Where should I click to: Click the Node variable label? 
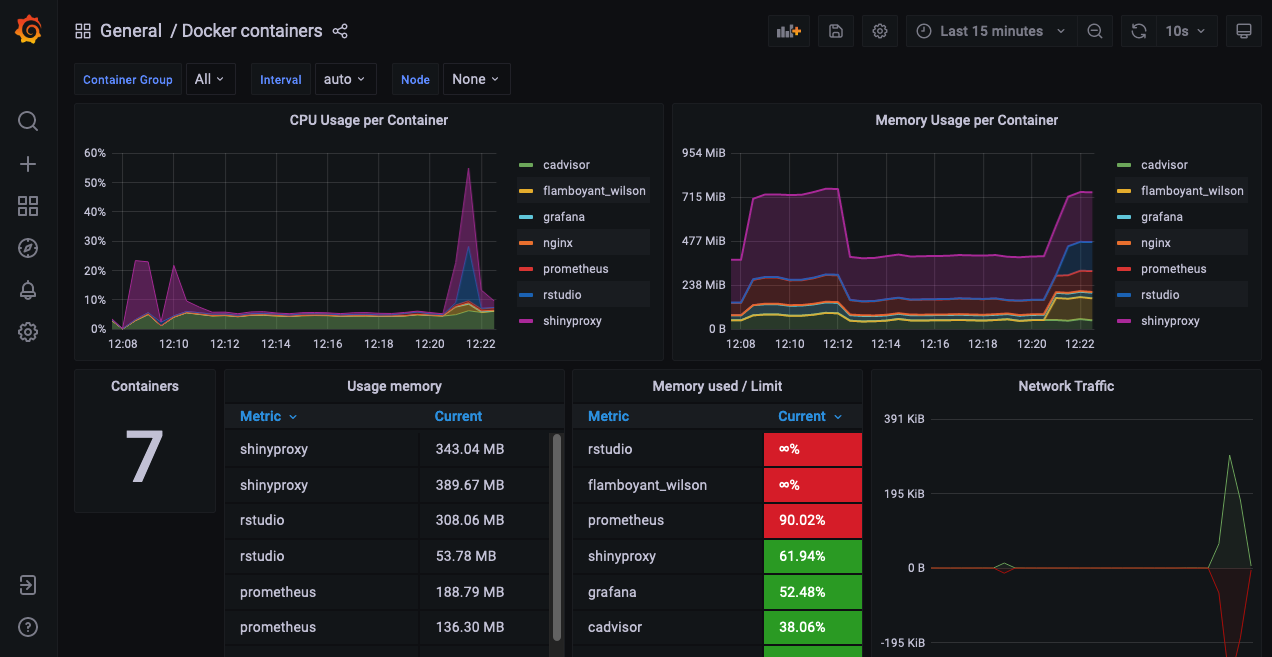point(415,79)
